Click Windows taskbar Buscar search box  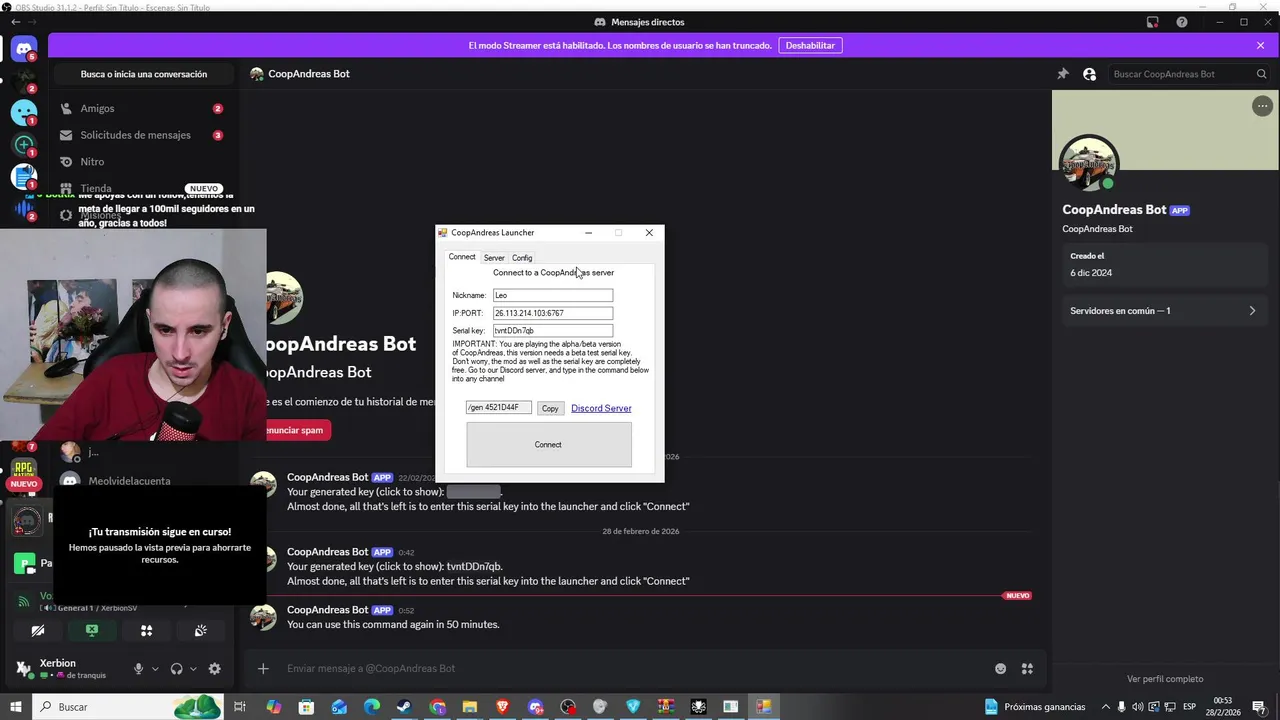click(x=128, y=707)
